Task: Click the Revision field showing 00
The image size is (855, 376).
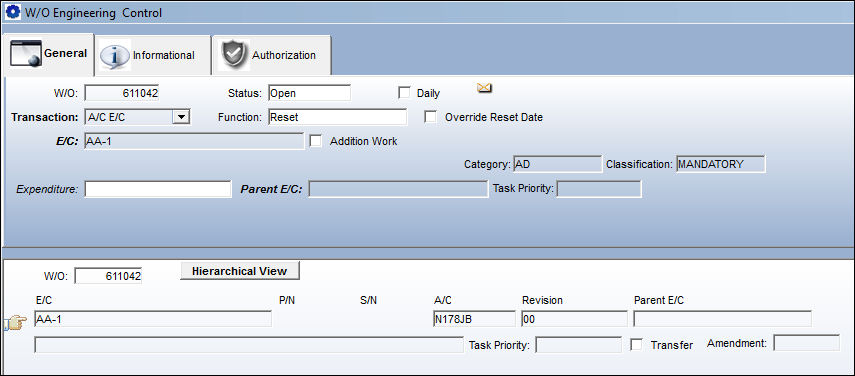Action: click(574, 319)
